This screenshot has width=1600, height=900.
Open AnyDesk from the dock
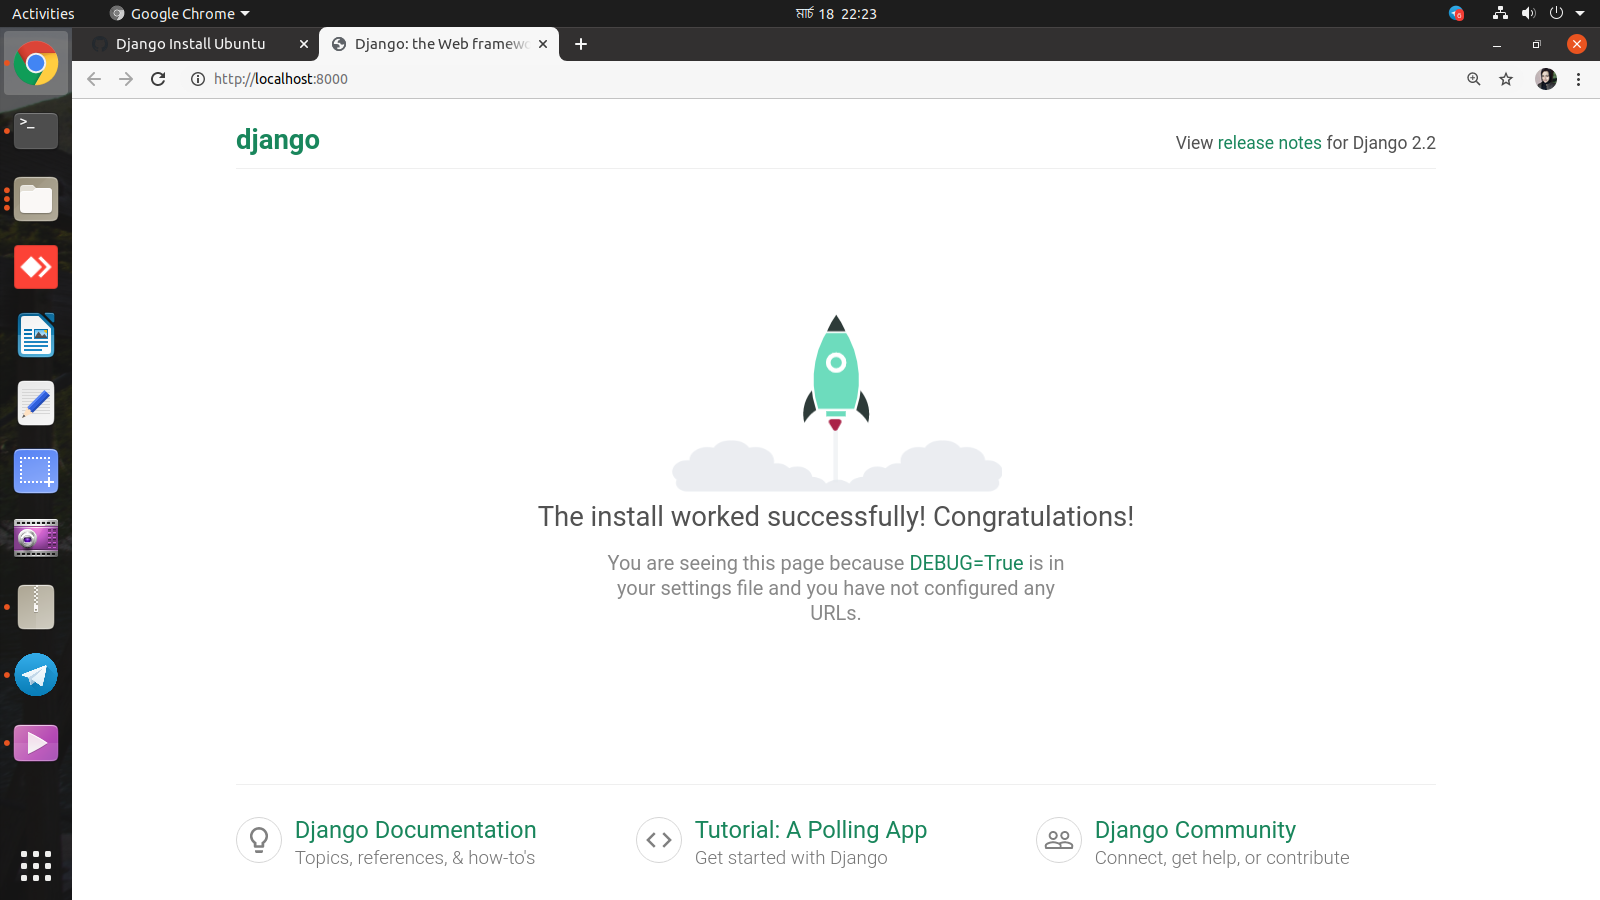(36, 267)
